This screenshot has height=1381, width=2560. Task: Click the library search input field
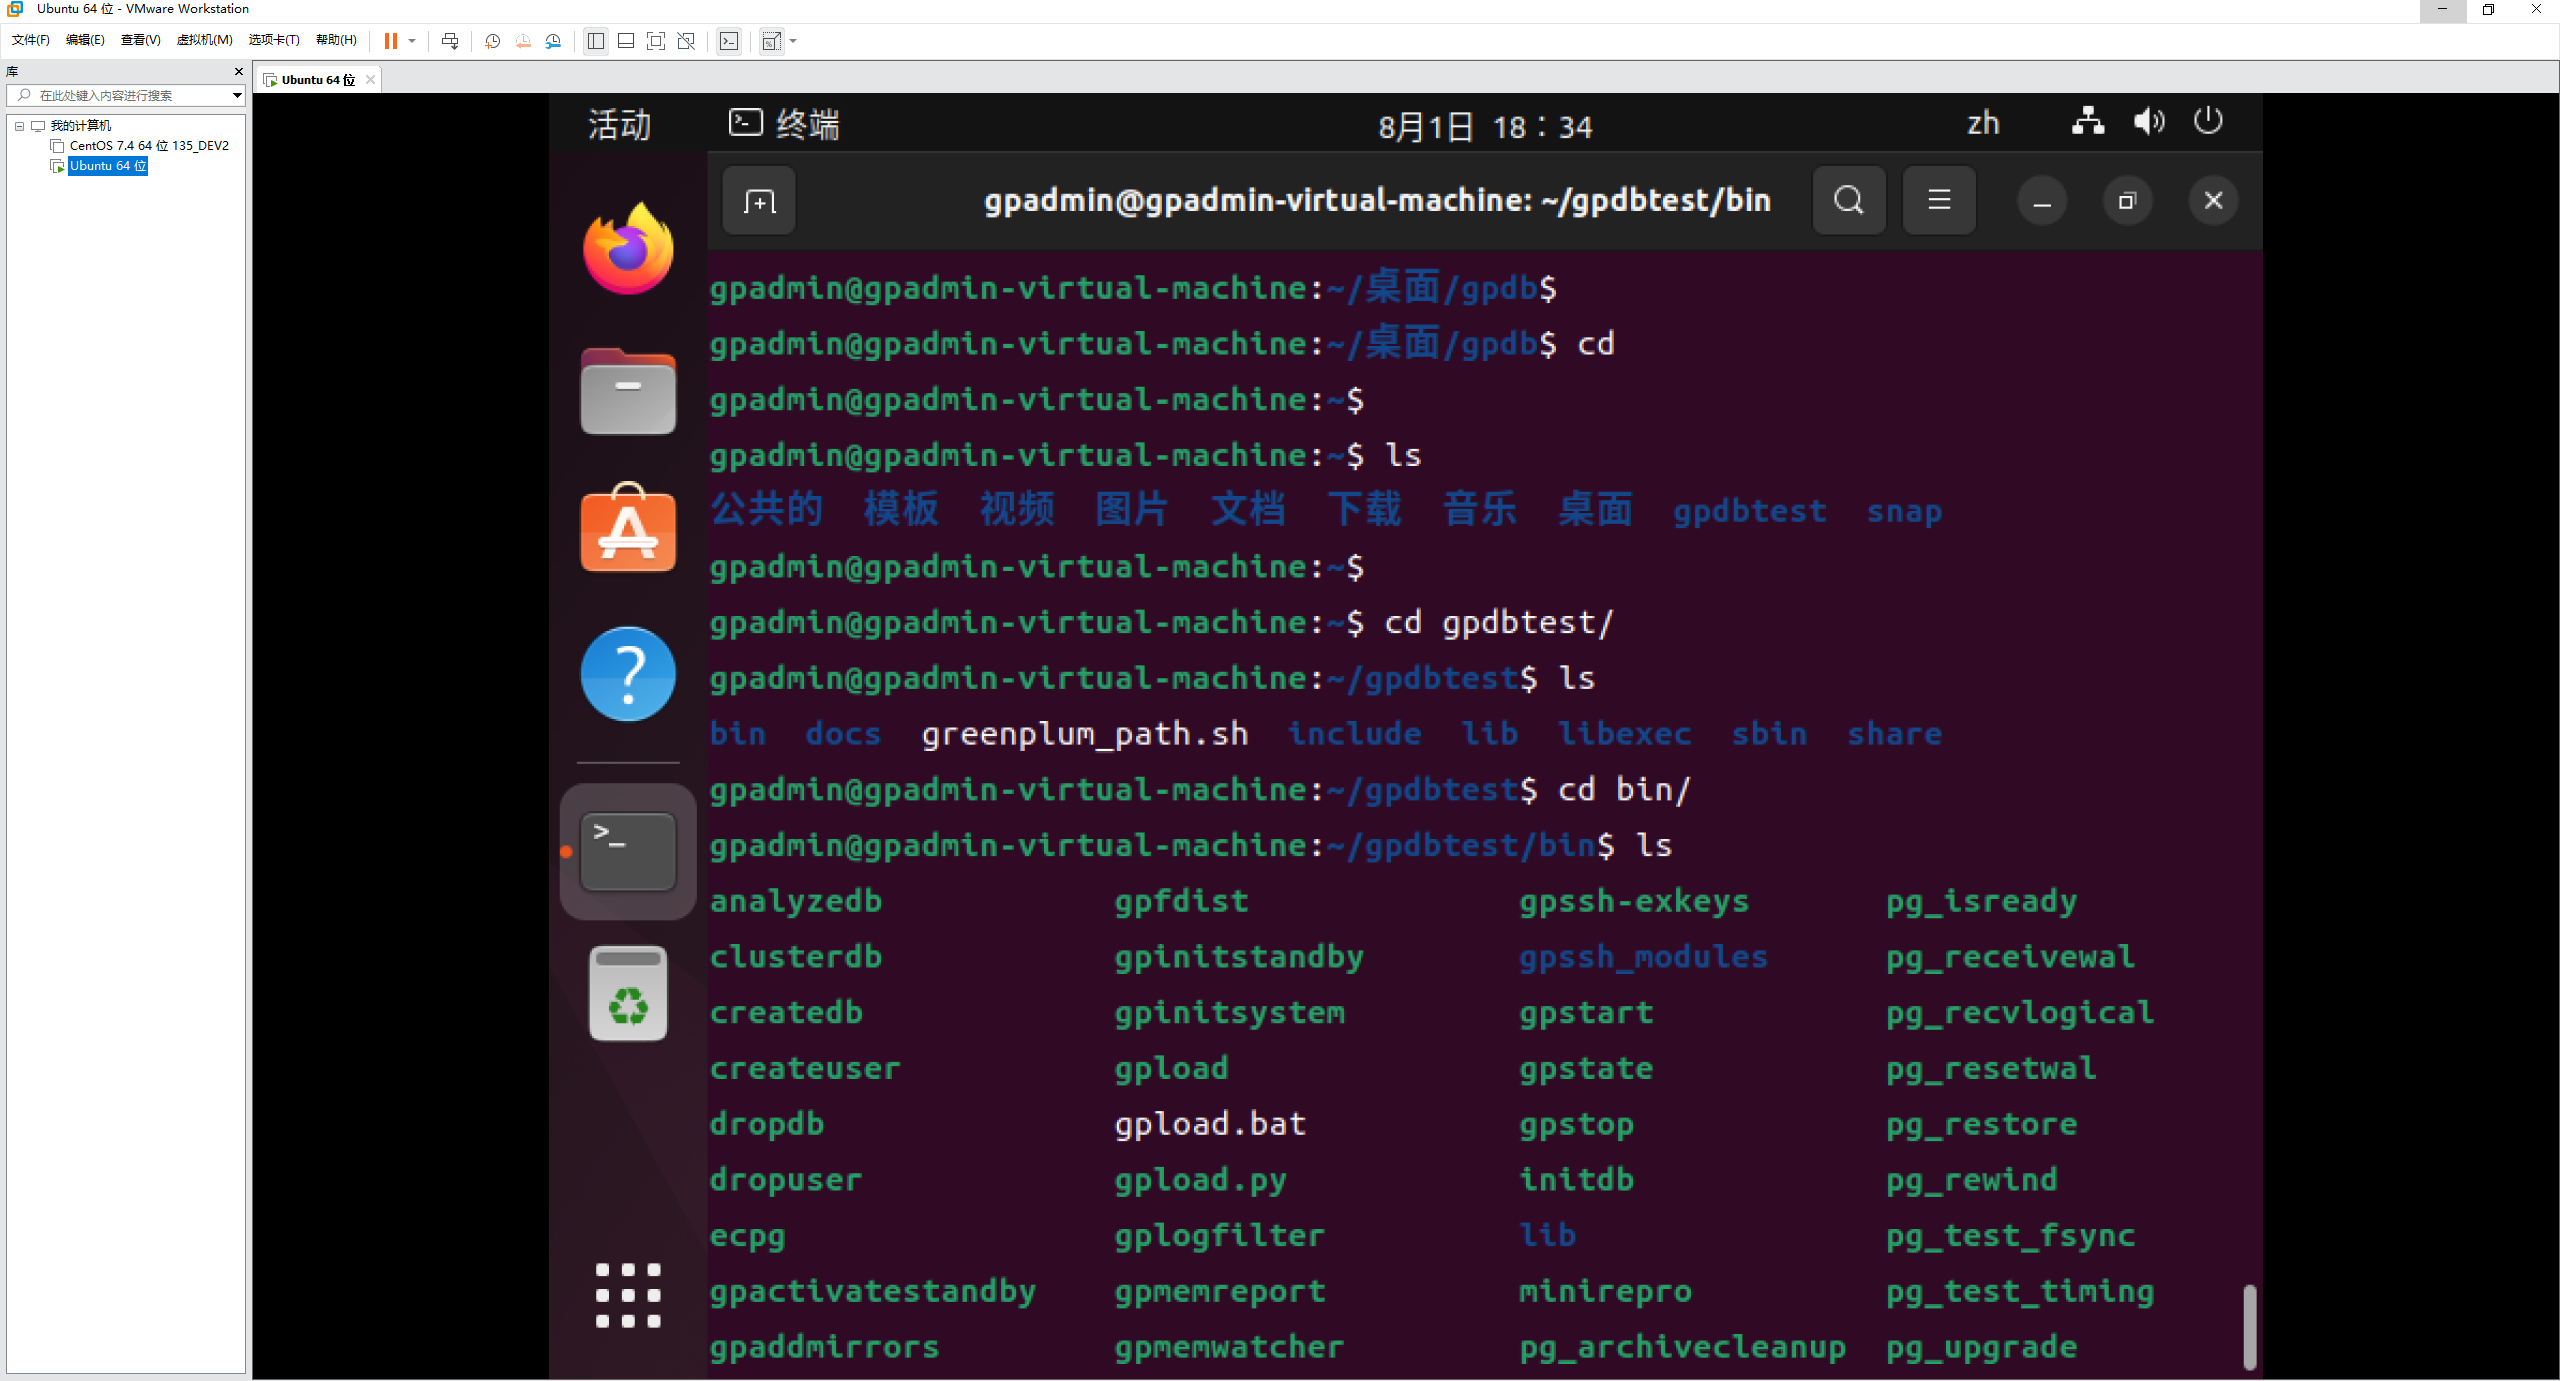pos(118,95)
